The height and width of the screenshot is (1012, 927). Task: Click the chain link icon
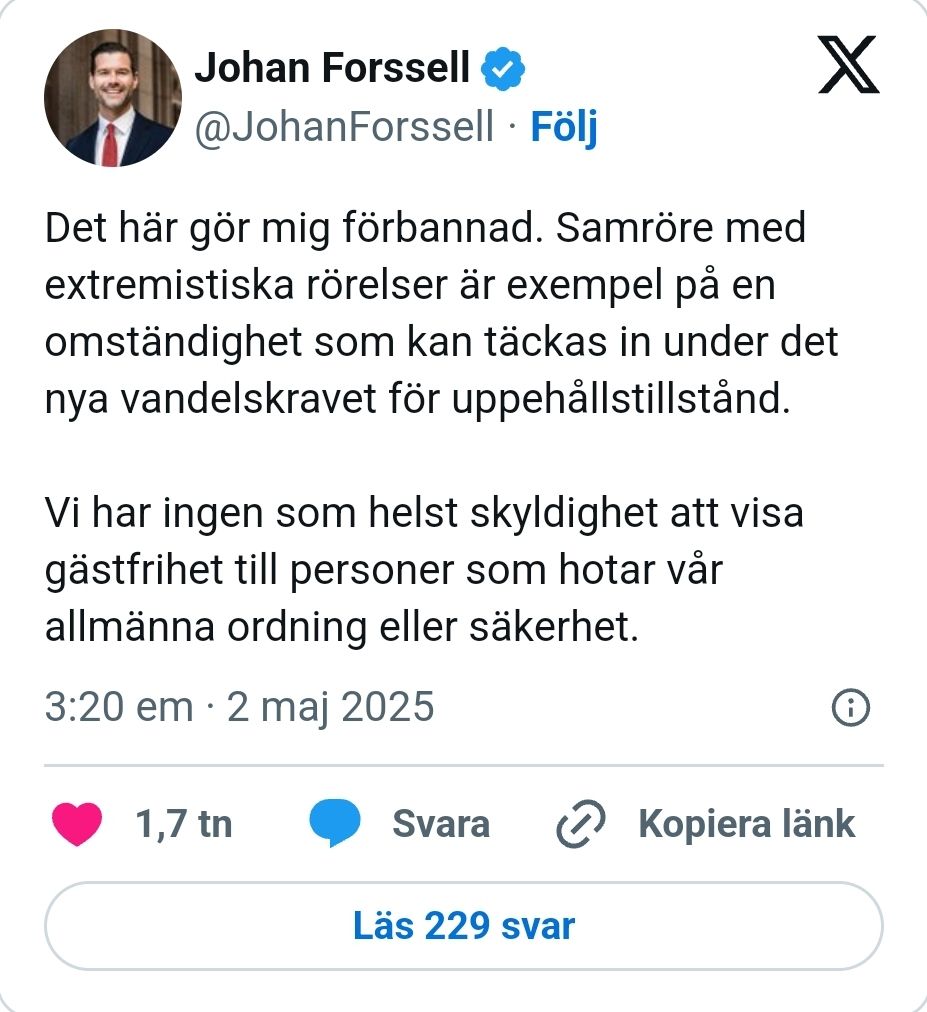pyautogui.click(x=582, y=825)
